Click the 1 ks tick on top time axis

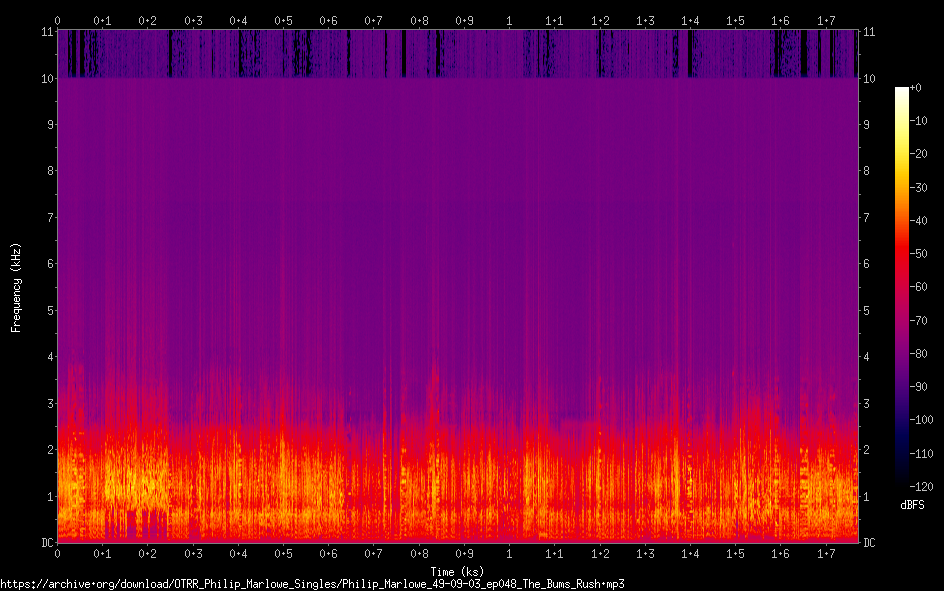pos(510,20)
